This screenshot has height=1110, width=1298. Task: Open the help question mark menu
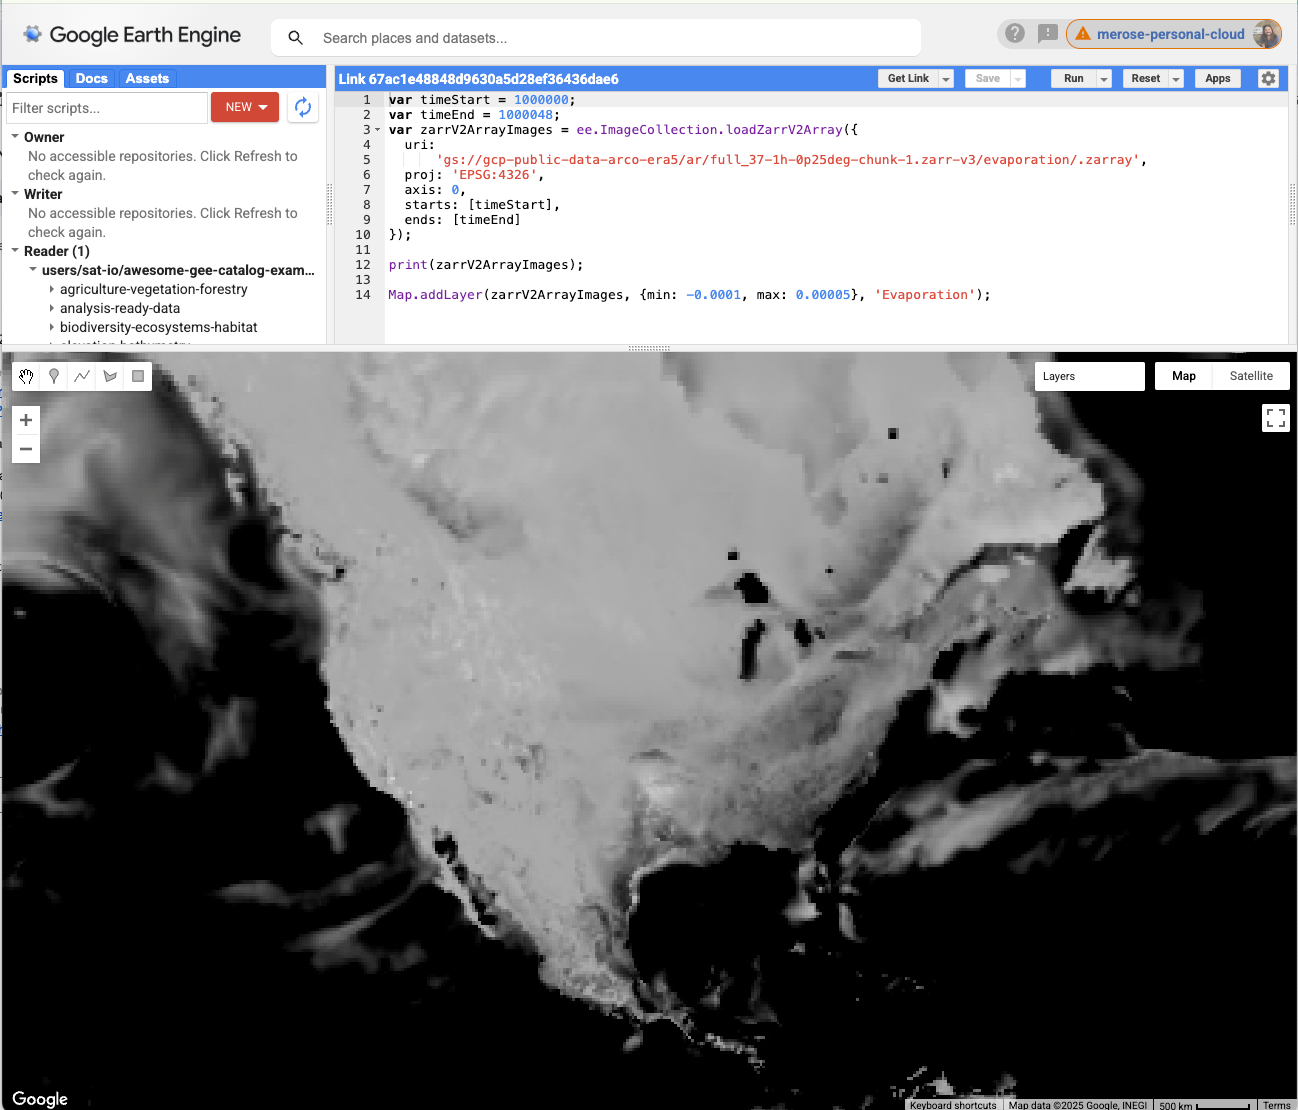(x=1015, y=34)
